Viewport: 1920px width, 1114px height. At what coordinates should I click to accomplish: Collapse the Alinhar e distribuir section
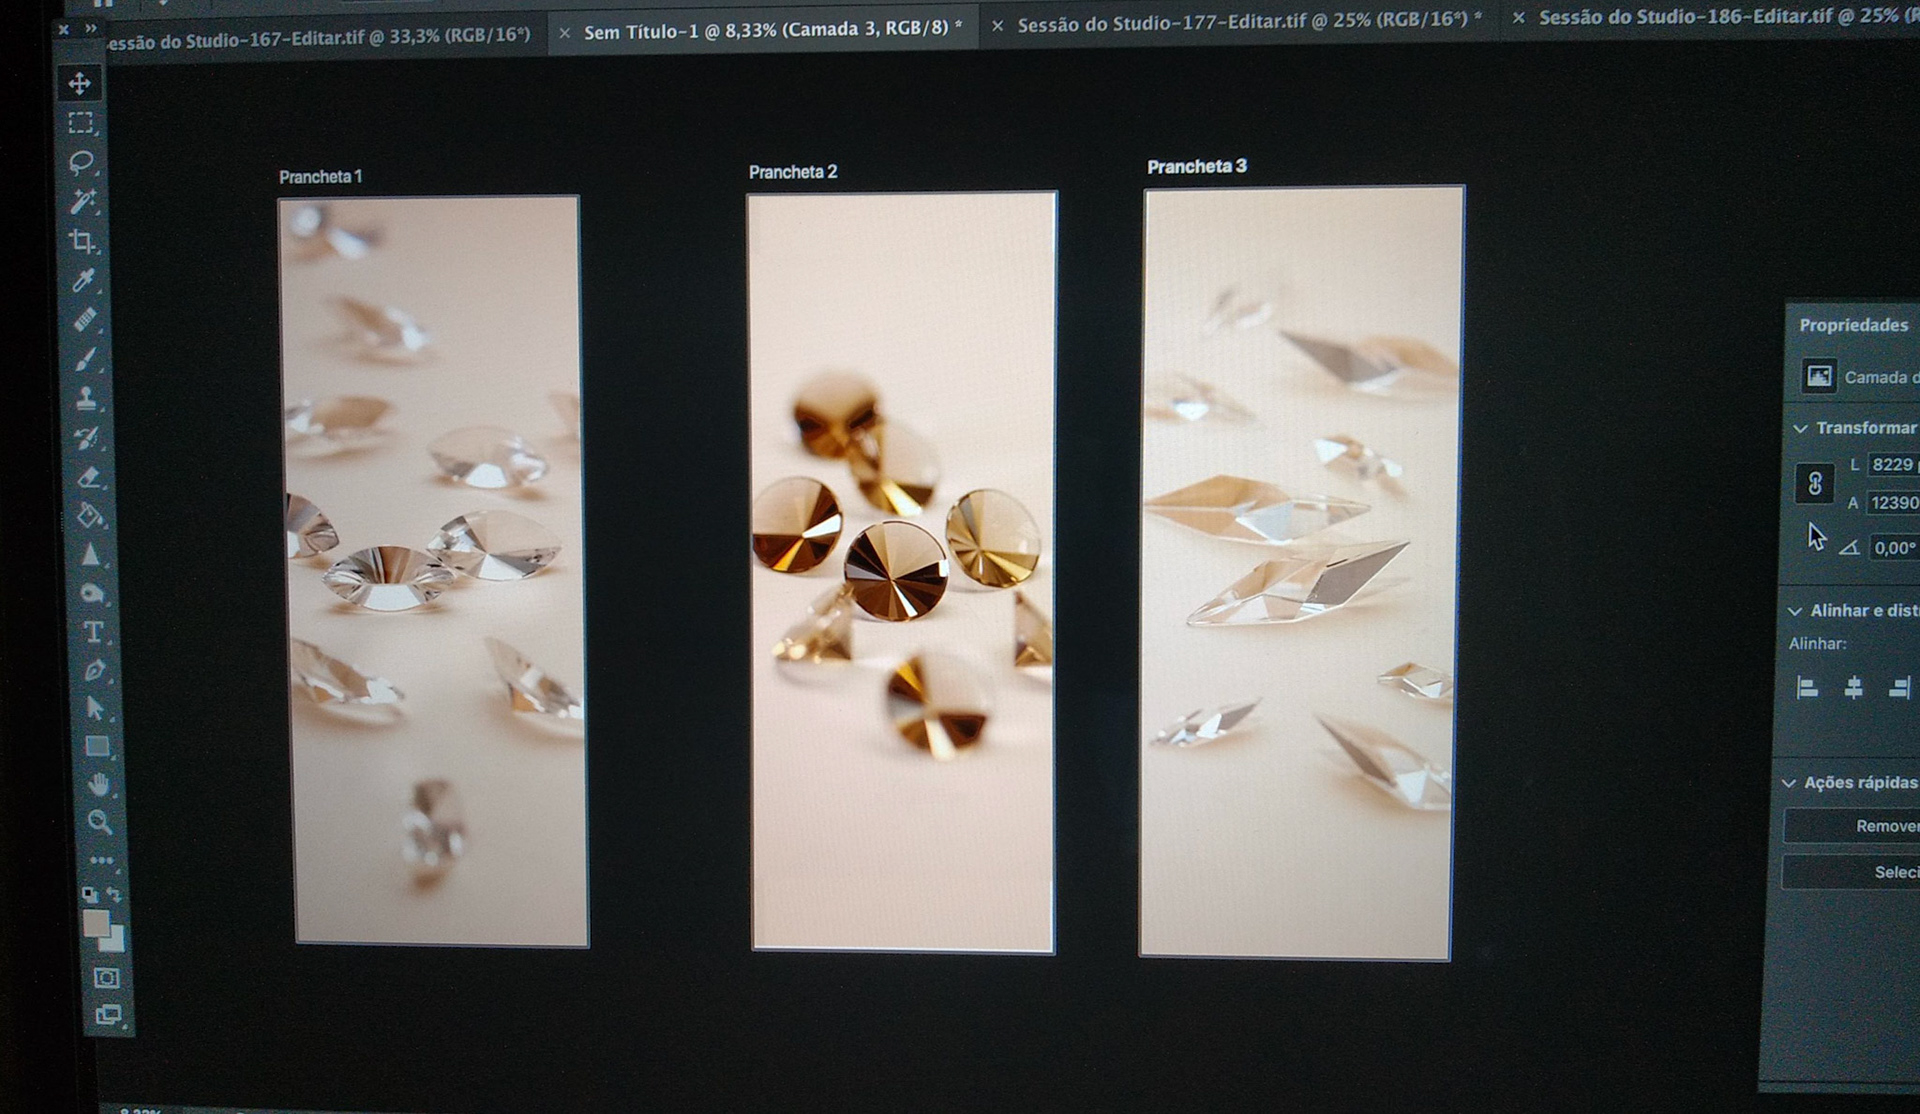point(1796,611)
